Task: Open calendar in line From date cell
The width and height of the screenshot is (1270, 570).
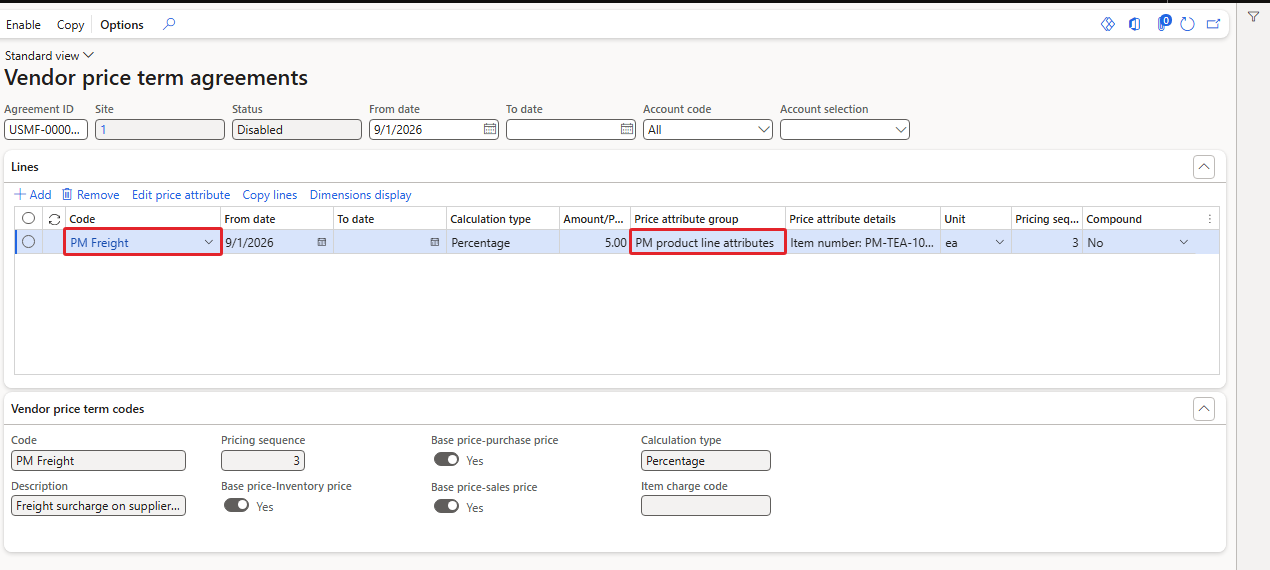Action: pyautogui.click(x=321, y=242)
